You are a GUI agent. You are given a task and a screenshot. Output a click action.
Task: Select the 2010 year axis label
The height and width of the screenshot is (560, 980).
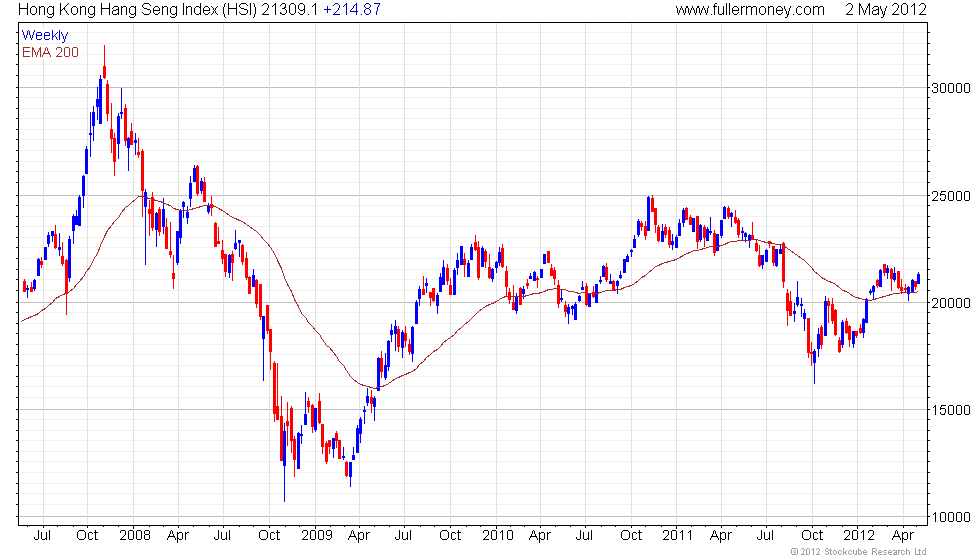[x=498, y=536]
